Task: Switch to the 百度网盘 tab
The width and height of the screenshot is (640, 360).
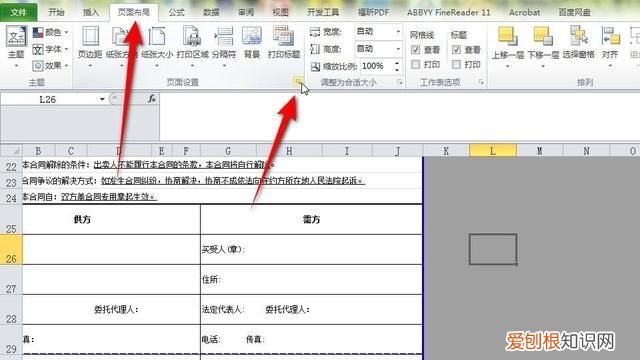Action: (x=575, y=12)
